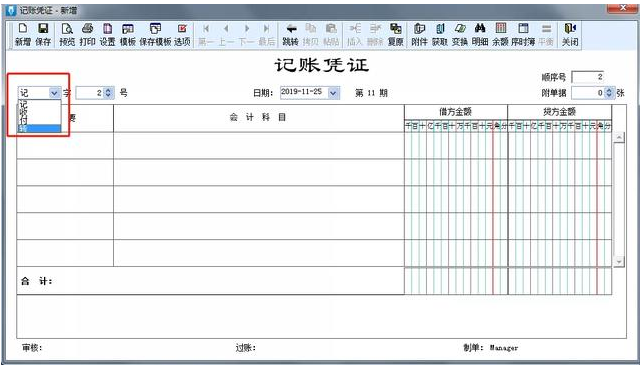
Task: Print the voucher using the 打印 icon
Action: click(x=87, y=34)
